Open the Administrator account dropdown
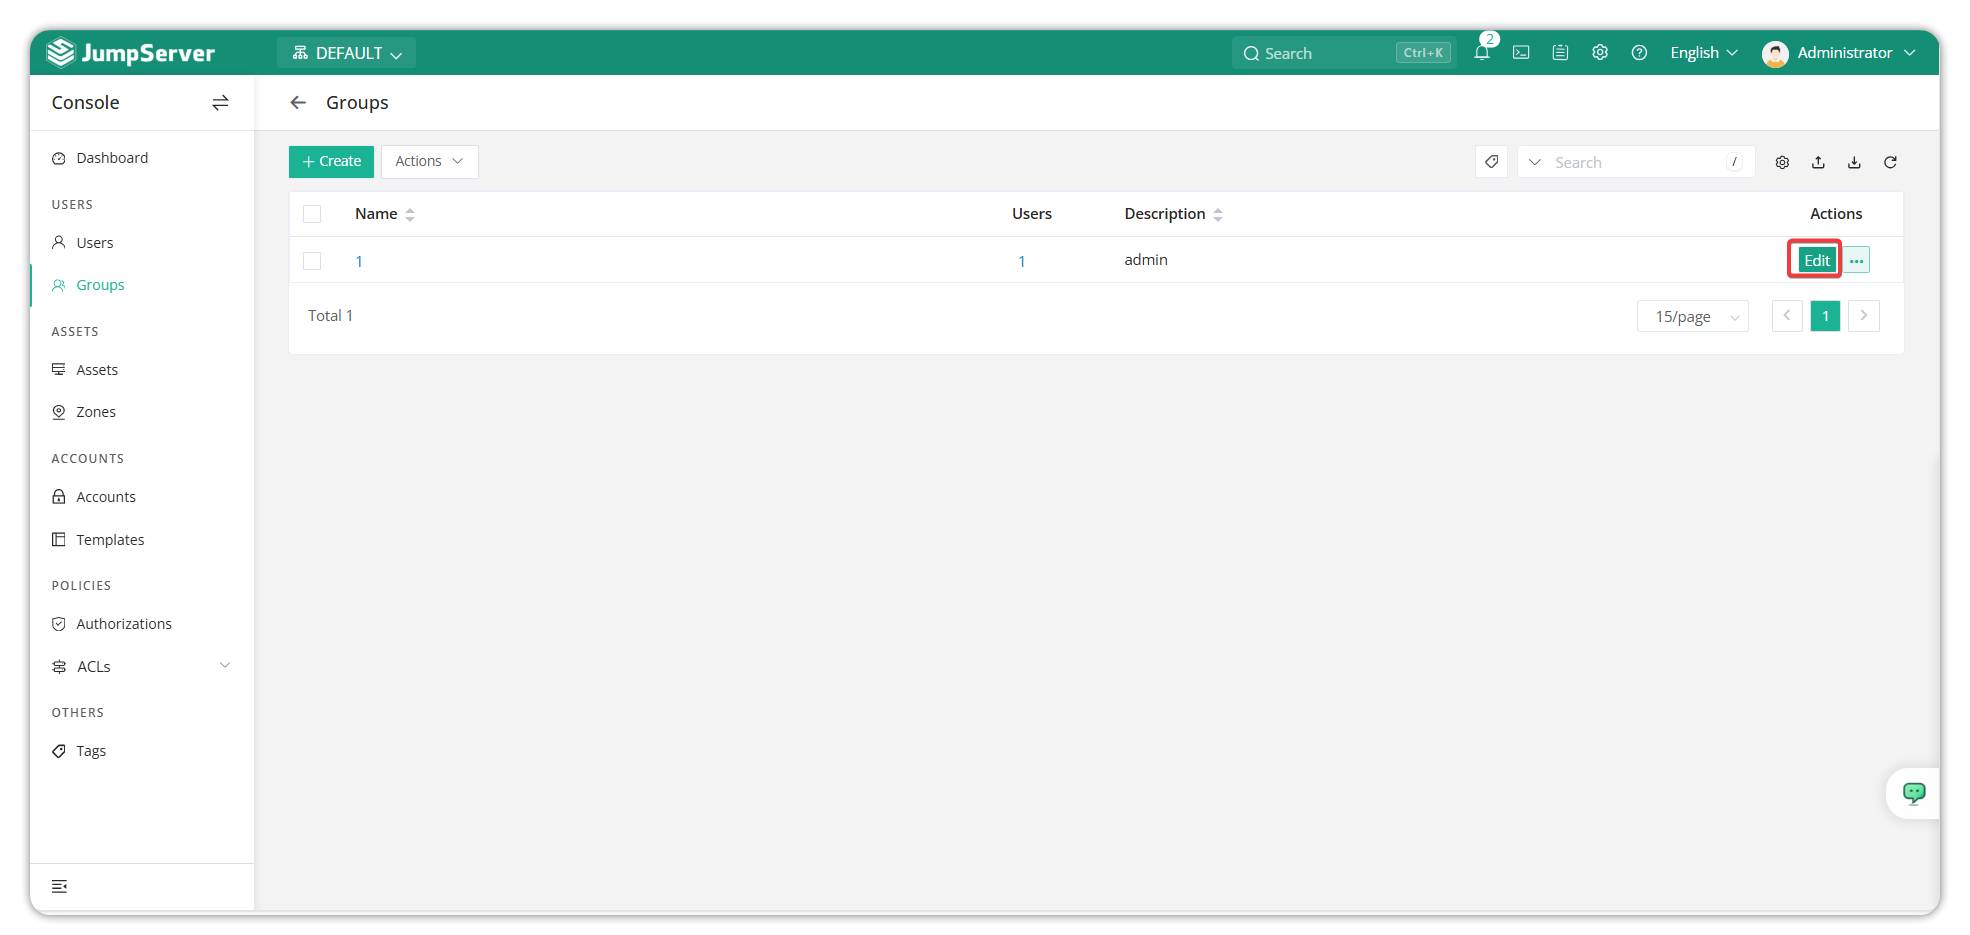Screen dimensions: 1970x935 [1856, 53]
